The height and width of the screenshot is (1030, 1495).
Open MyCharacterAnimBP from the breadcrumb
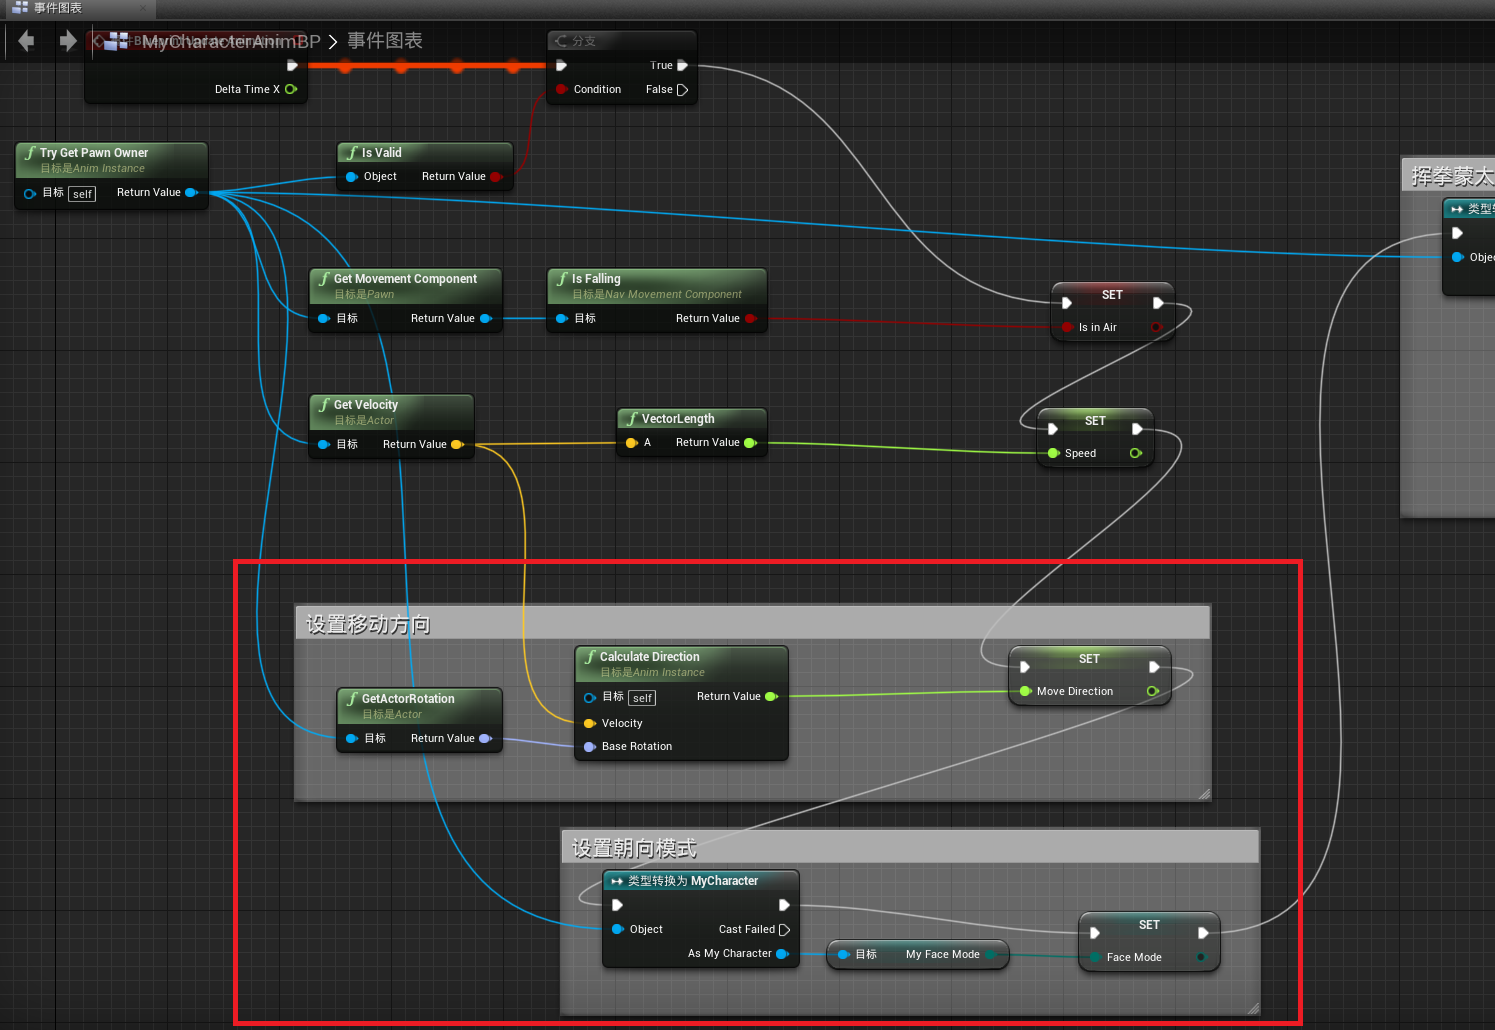pyautogui.click(x=230, y=41)
